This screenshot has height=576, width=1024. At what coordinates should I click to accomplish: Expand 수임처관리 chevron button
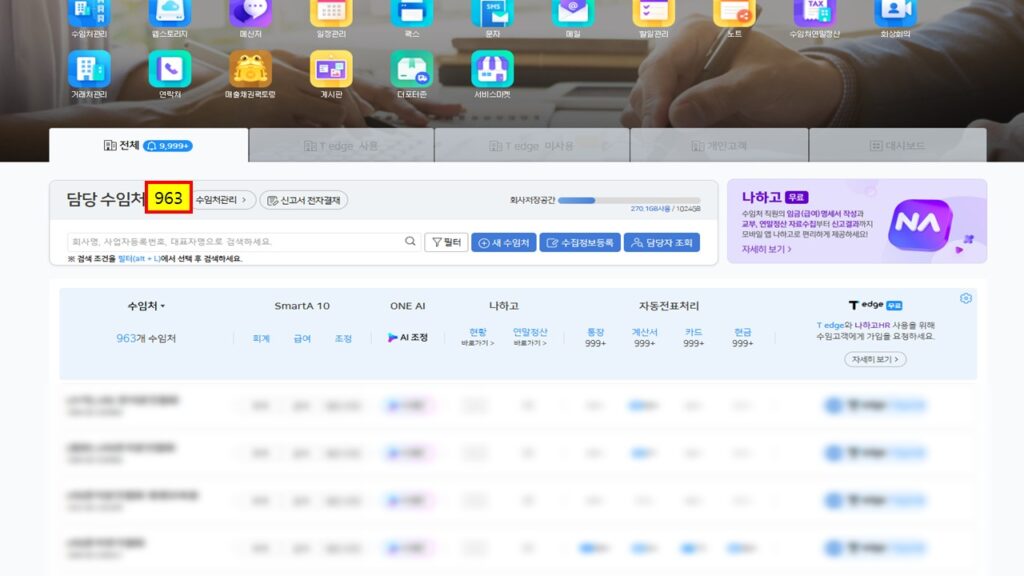click(225, 200)
